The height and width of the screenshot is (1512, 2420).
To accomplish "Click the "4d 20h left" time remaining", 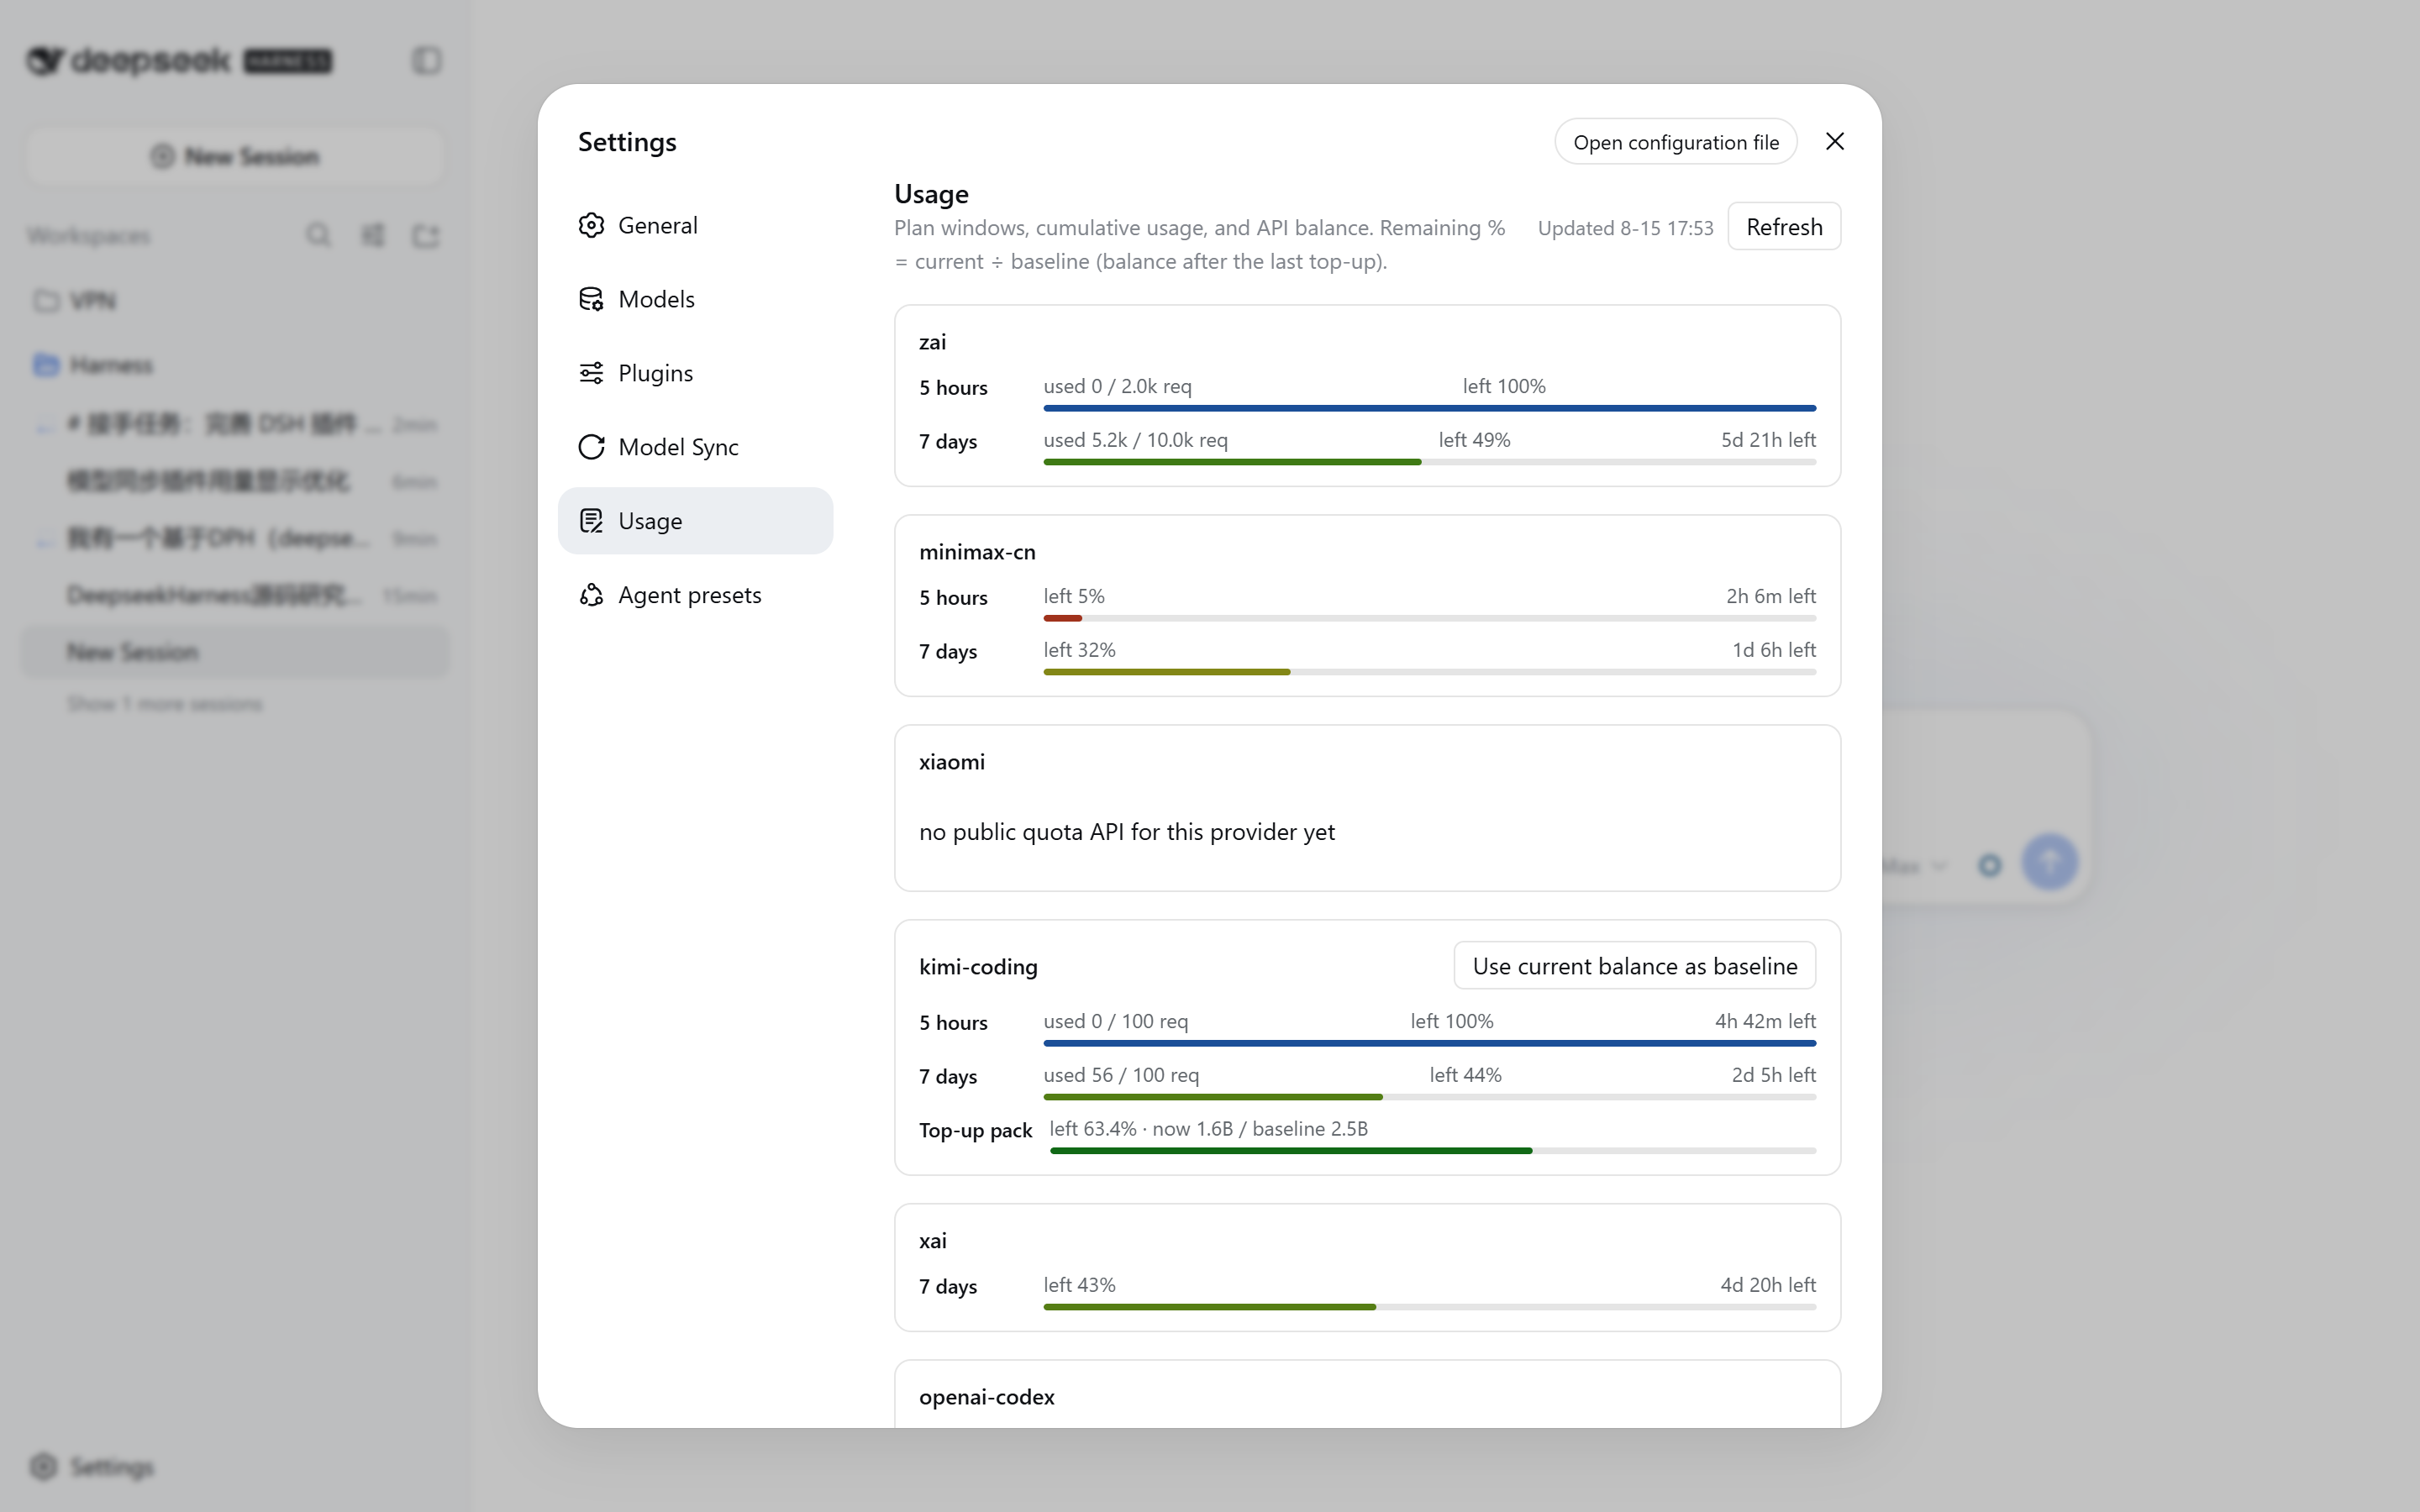I will tap(1767, 1285).
